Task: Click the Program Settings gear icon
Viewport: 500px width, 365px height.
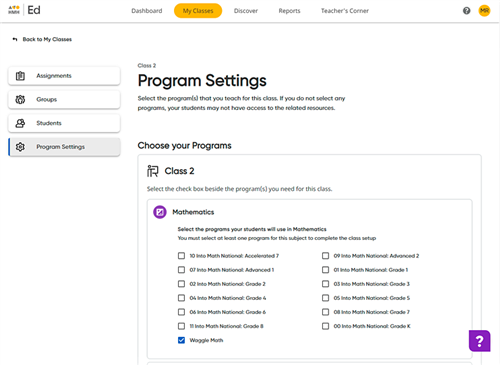Action: point(20,147)
